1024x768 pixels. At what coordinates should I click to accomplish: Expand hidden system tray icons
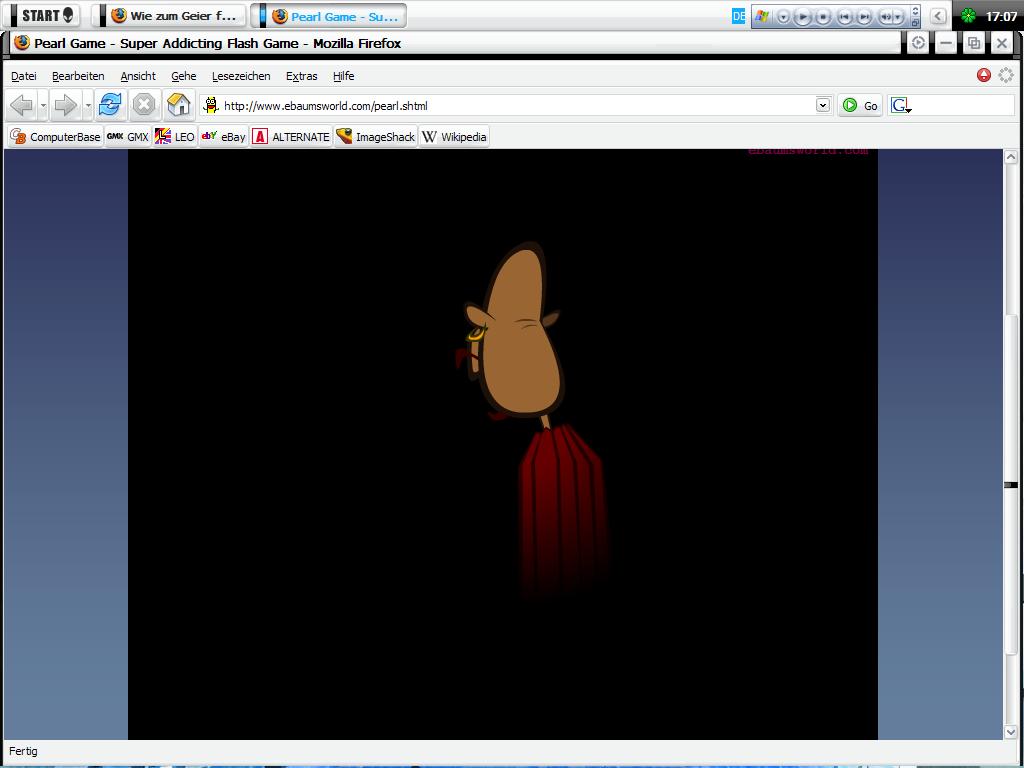tap(938, 16)
